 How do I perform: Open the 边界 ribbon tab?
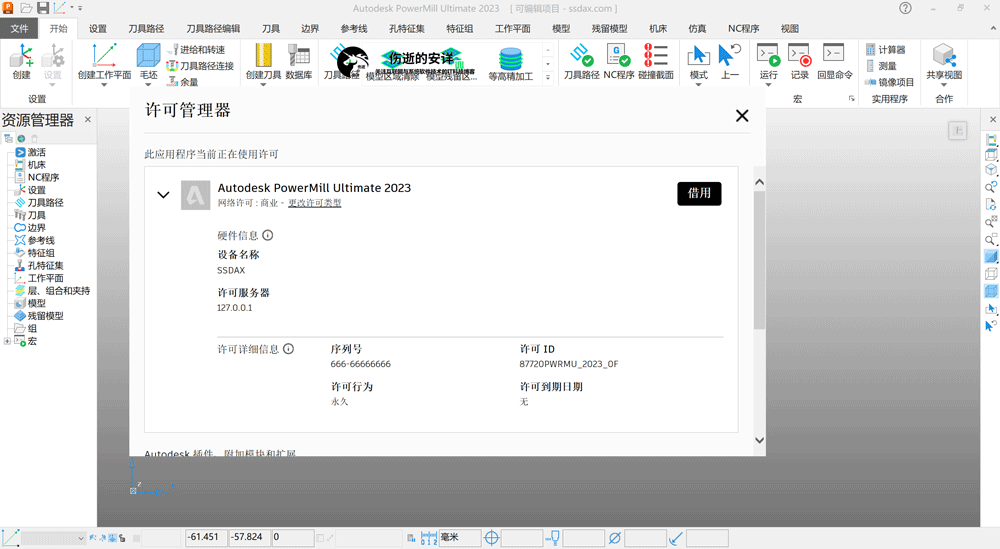pos(310,29)
